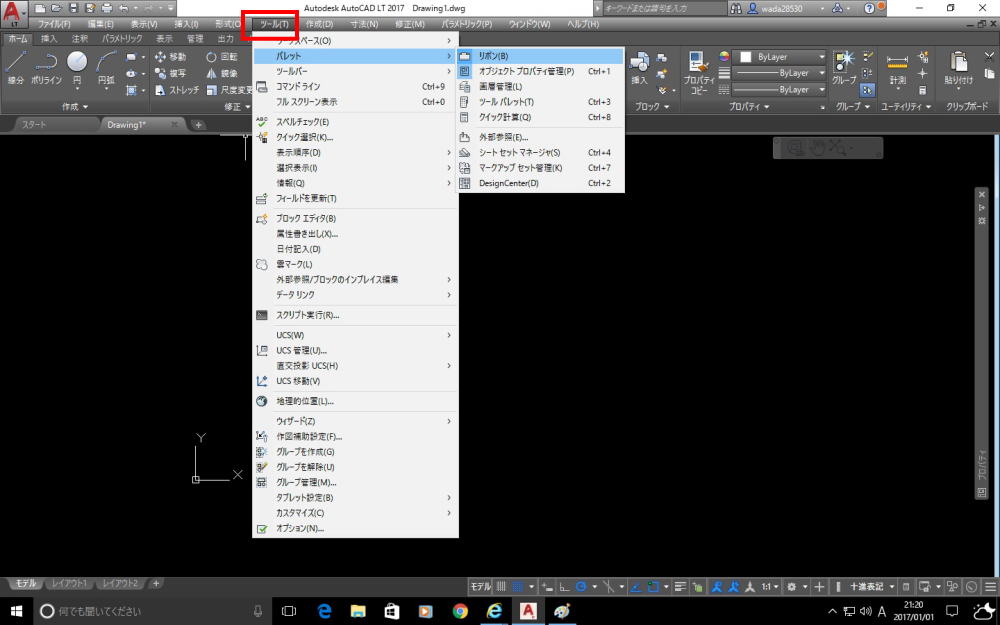Choose DesignCenter(D) from the submenu
The height and width of the screenshot is (625, 1000).
[x=540, y=184]
